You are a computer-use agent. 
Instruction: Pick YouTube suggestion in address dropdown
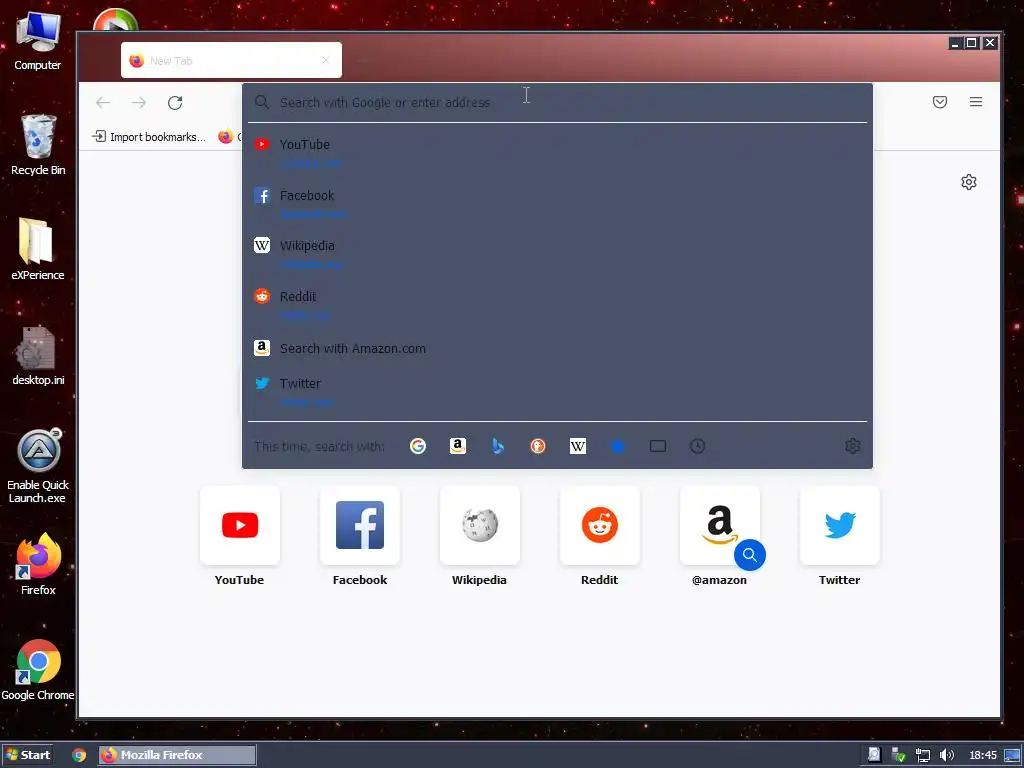click(557, 152)
